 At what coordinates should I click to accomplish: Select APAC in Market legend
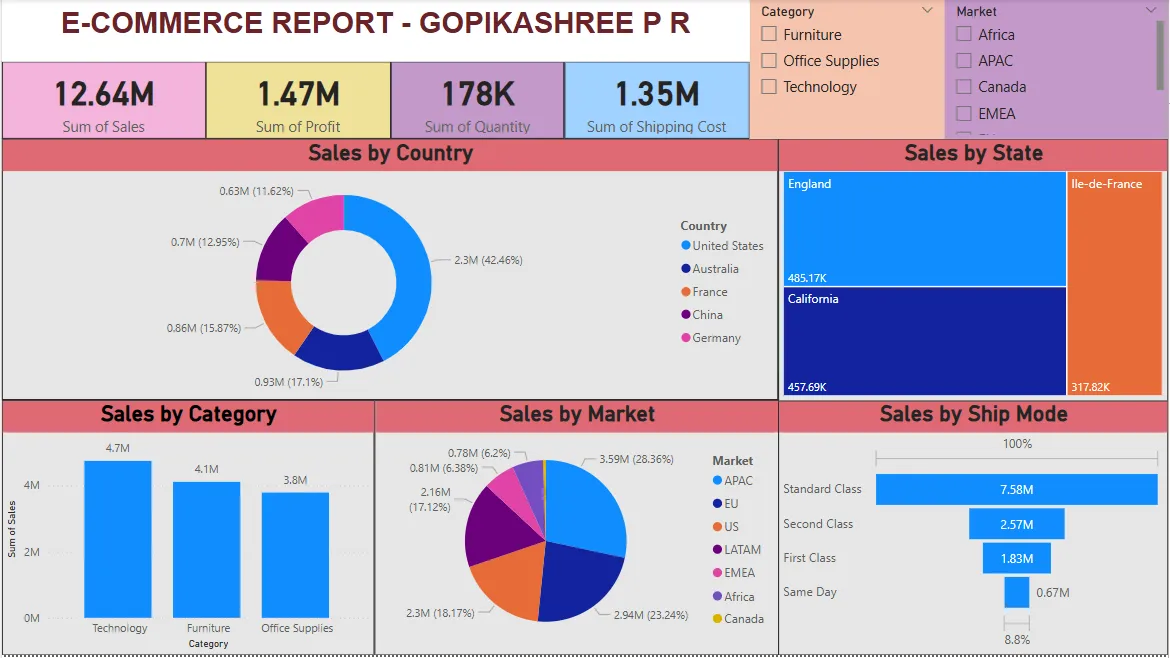(733, 480)
